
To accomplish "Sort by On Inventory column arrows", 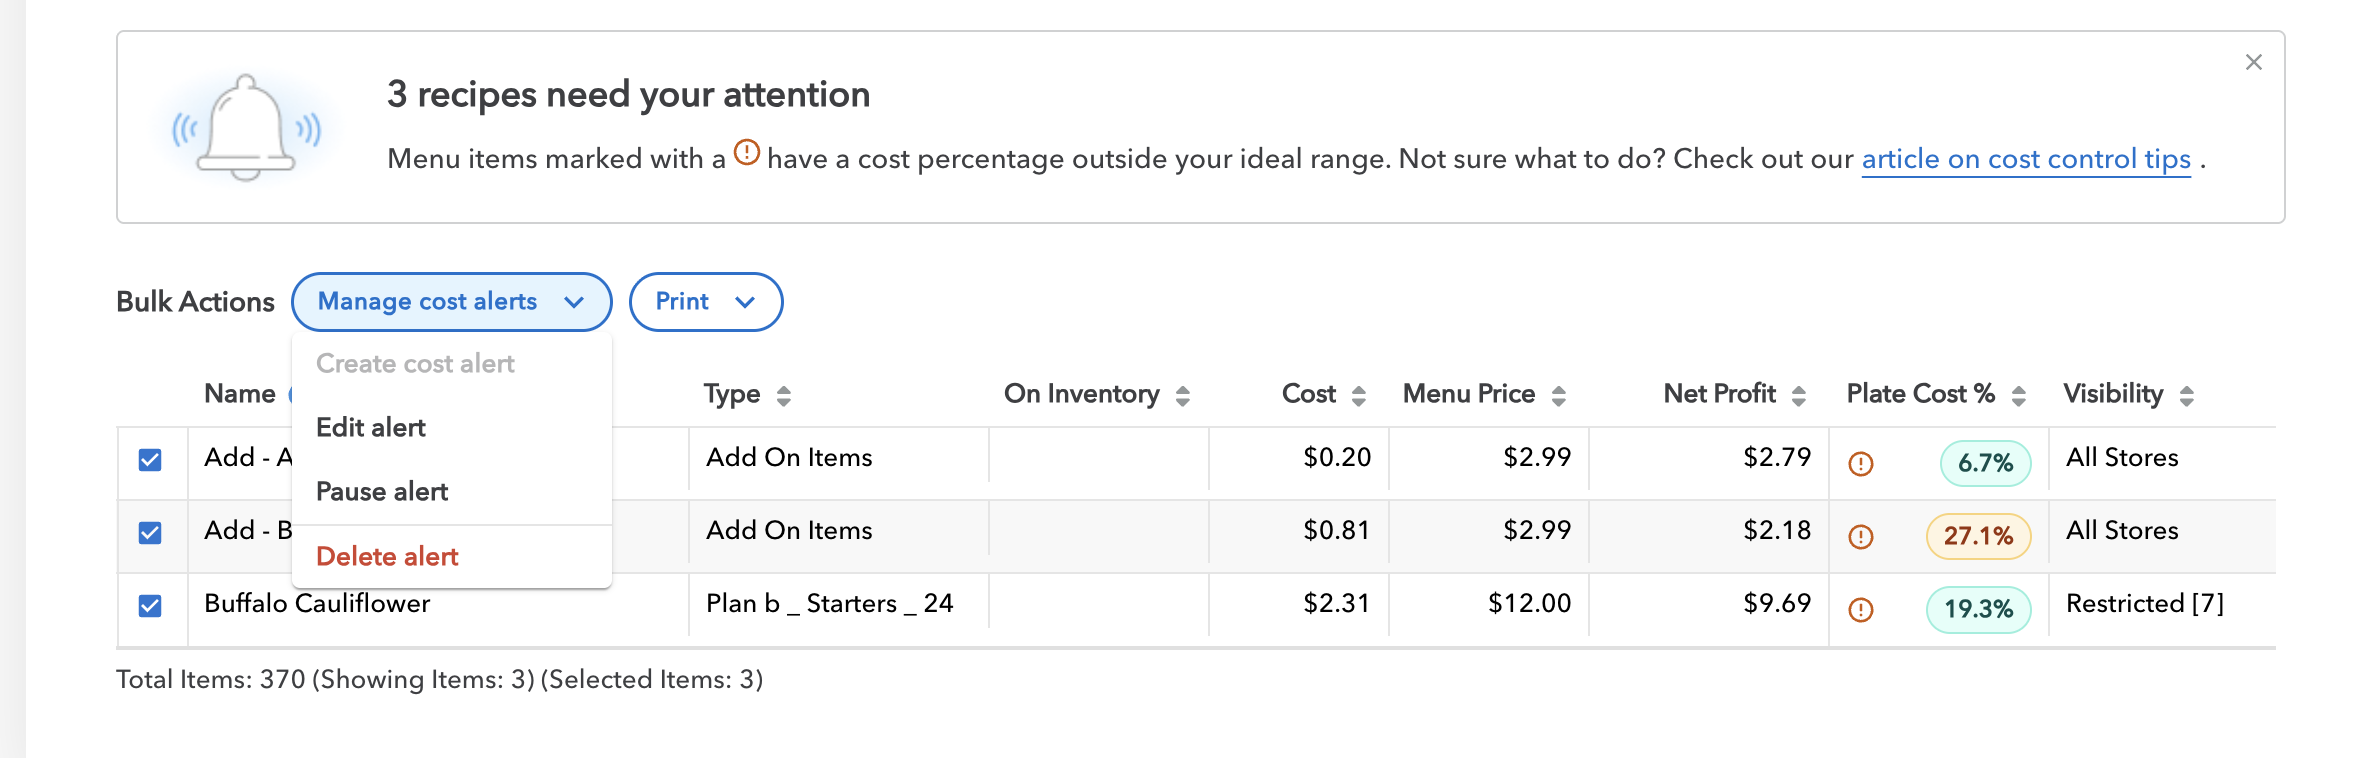I will tap(1183, 396).
